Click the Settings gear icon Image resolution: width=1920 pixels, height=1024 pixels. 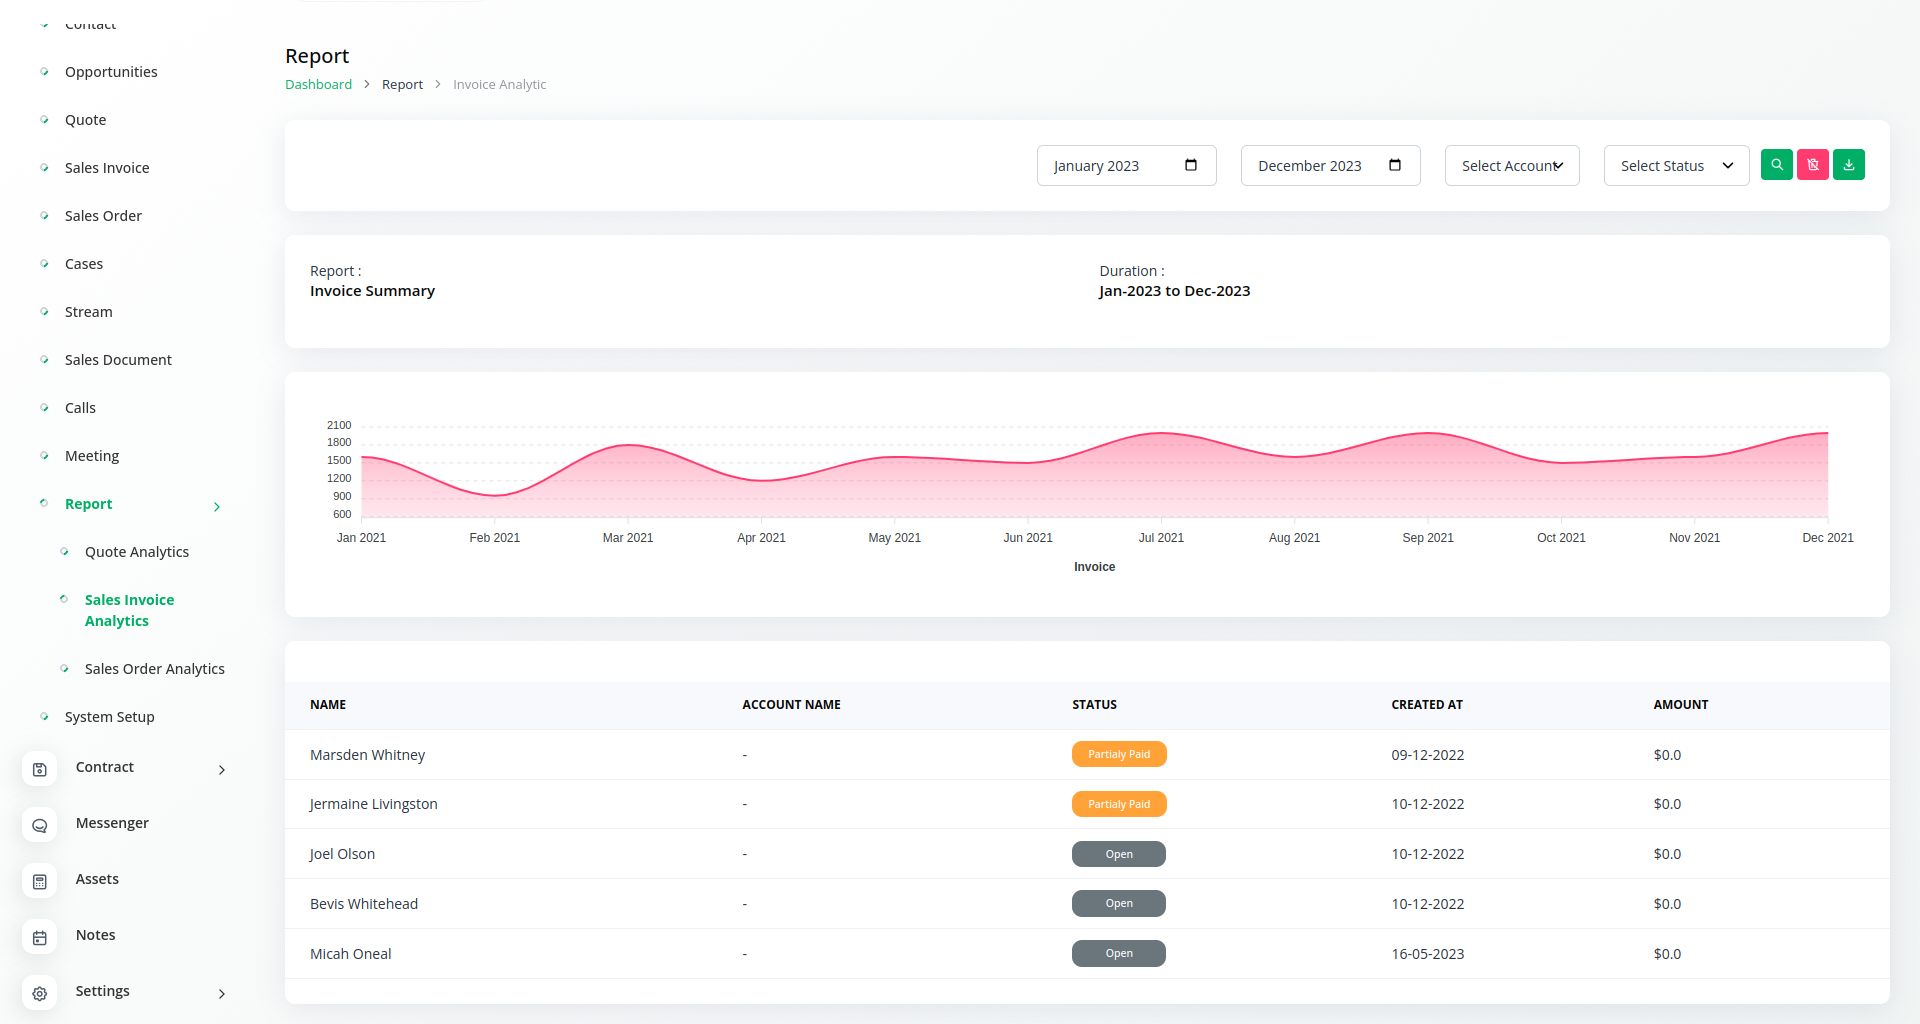point(40,993)
